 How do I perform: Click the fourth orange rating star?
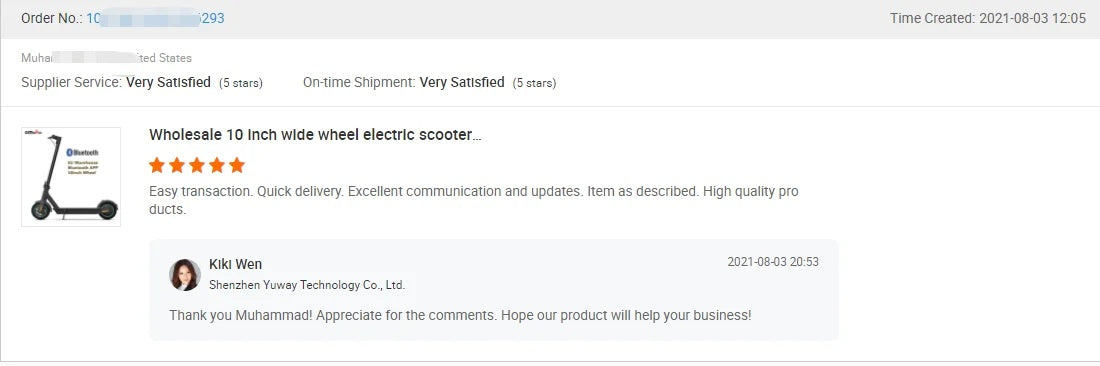pos(217,165)
